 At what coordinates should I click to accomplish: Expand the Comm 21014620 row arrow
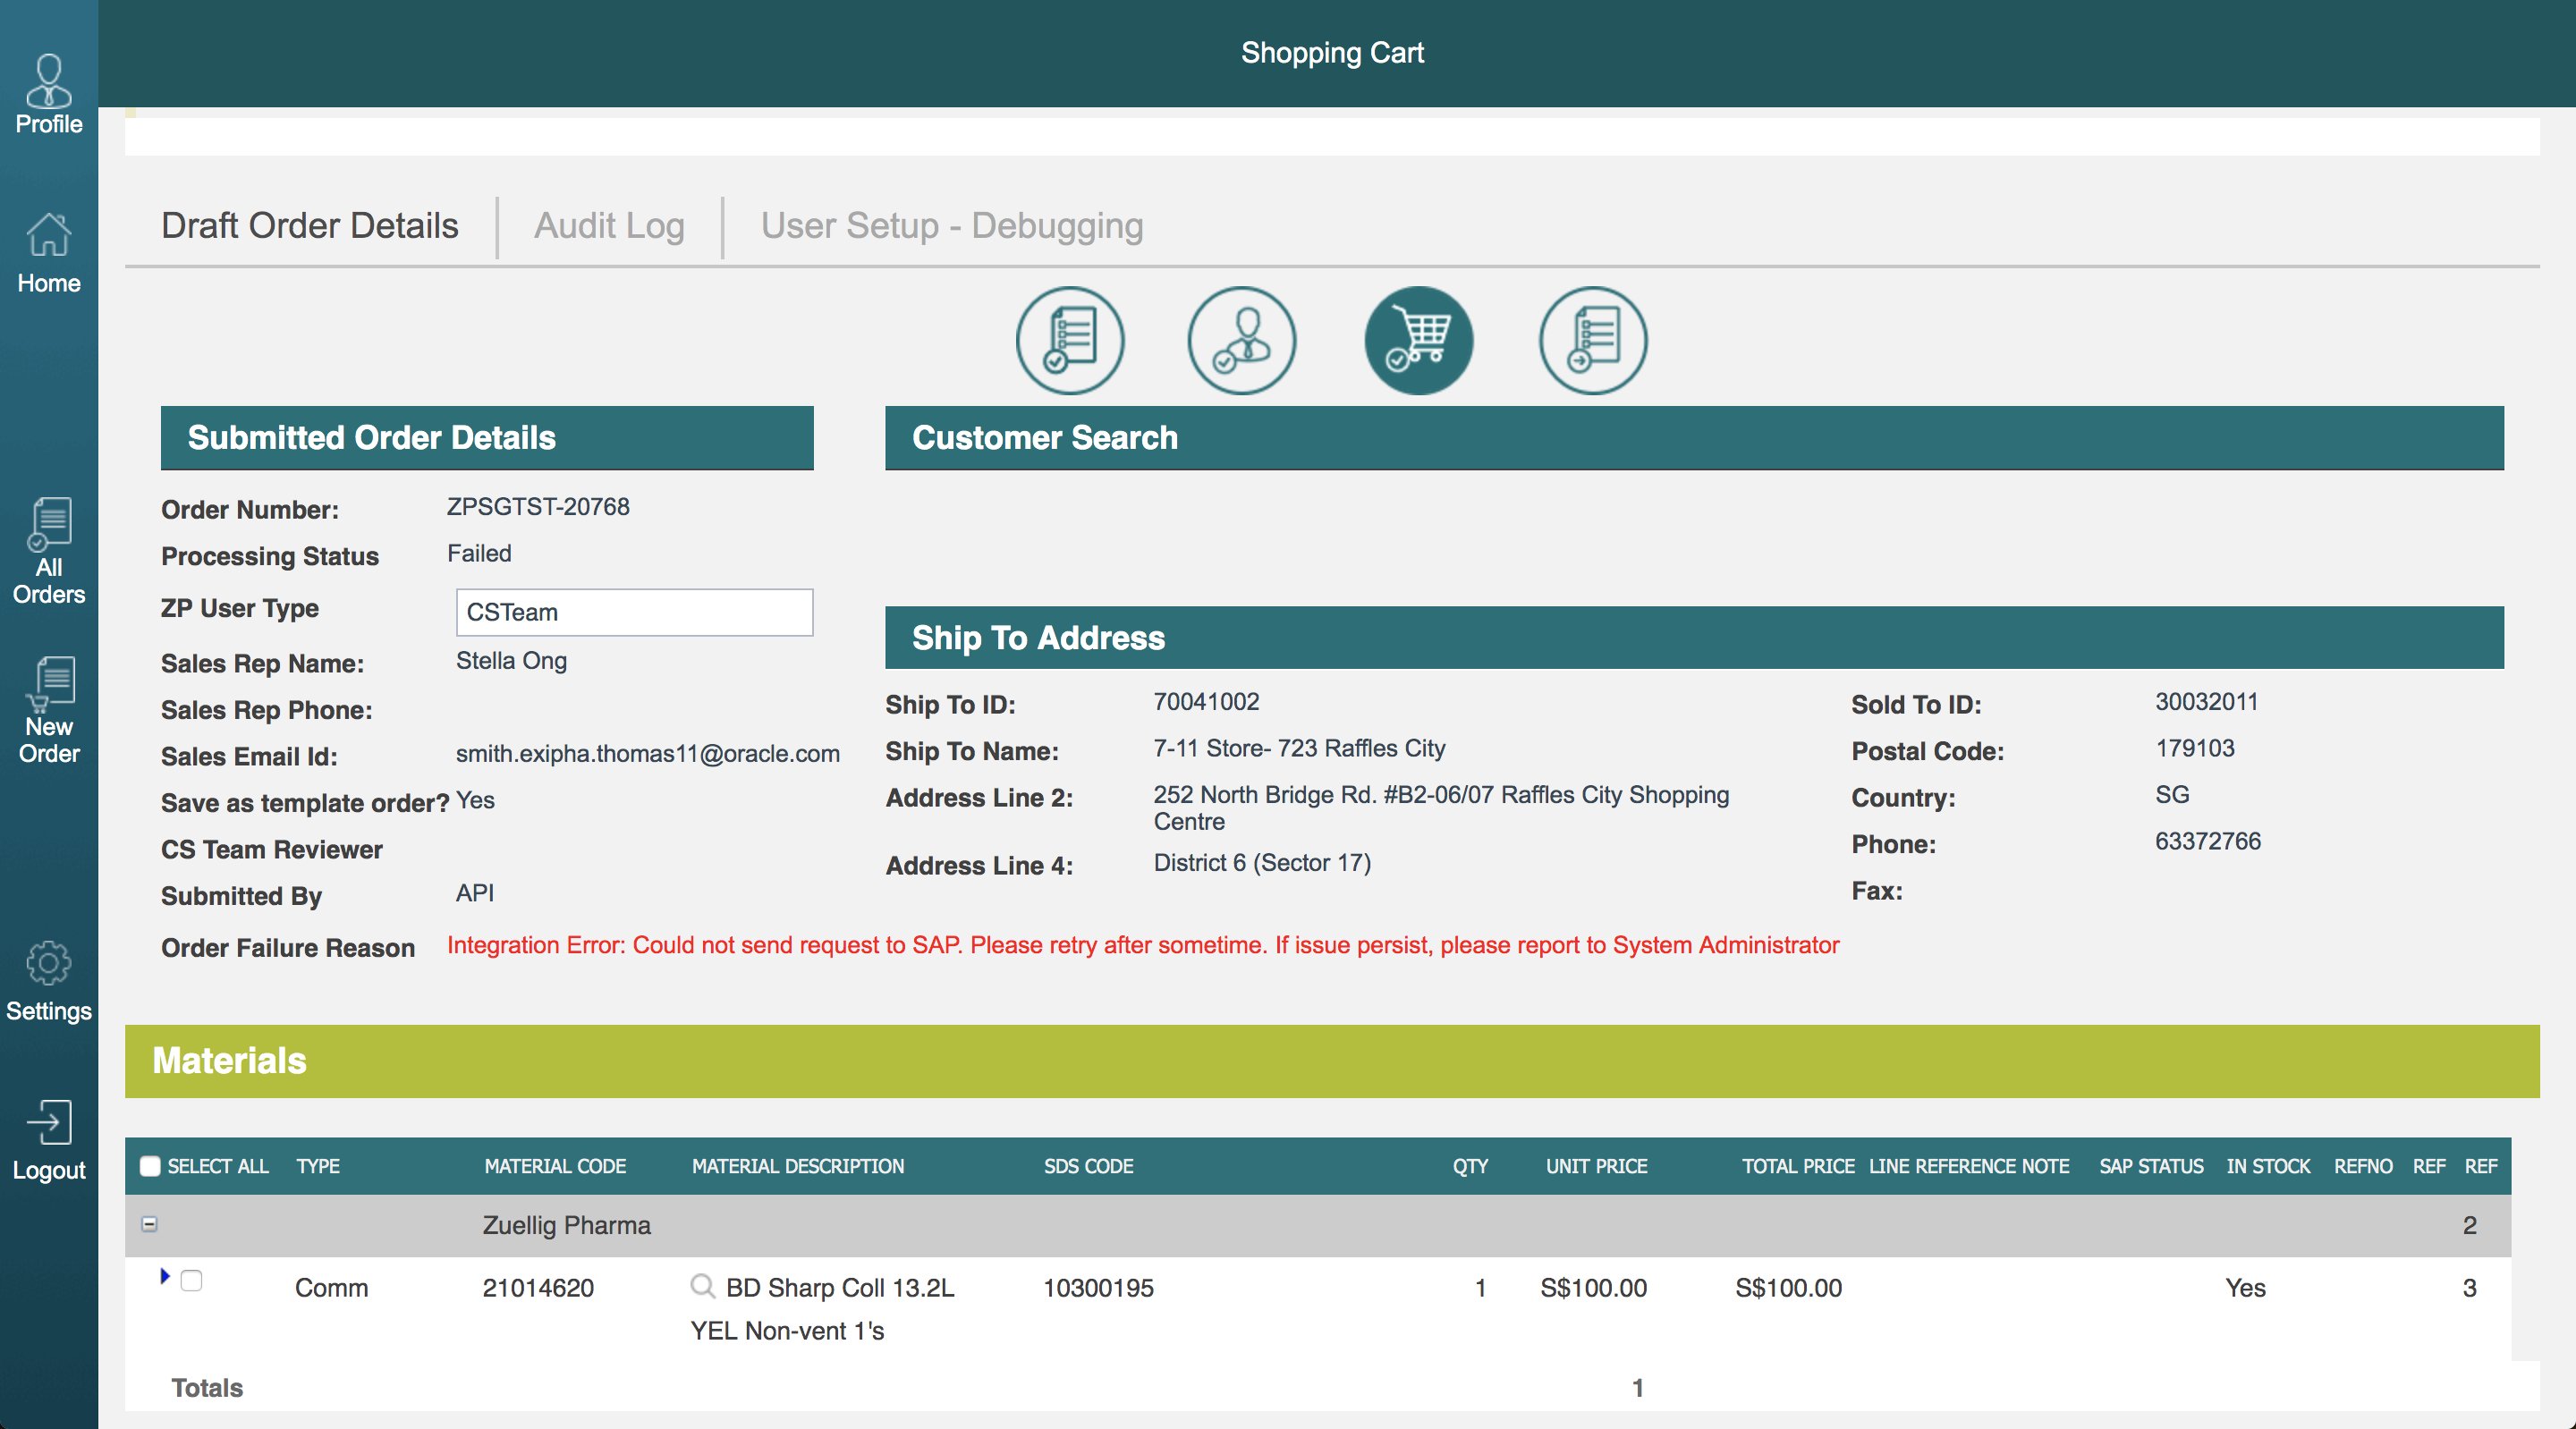[x=165, y=1276]
